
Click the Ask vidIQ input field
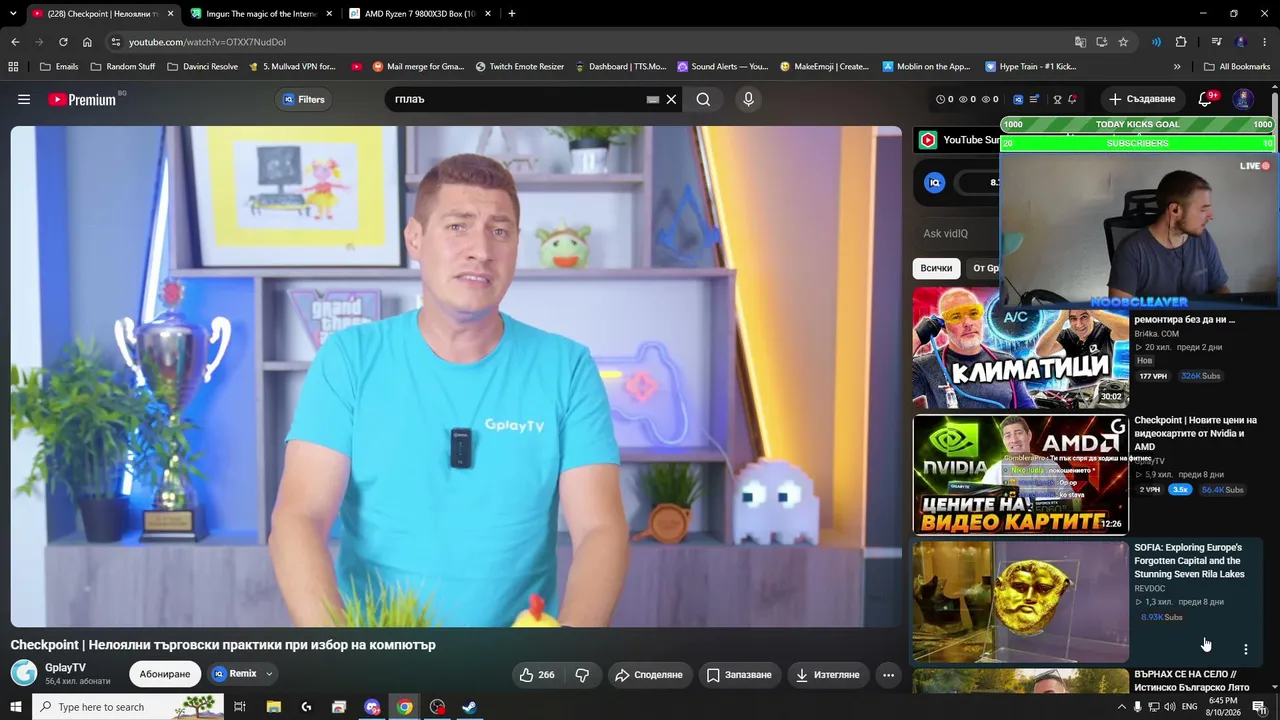[x=958, y=234]
